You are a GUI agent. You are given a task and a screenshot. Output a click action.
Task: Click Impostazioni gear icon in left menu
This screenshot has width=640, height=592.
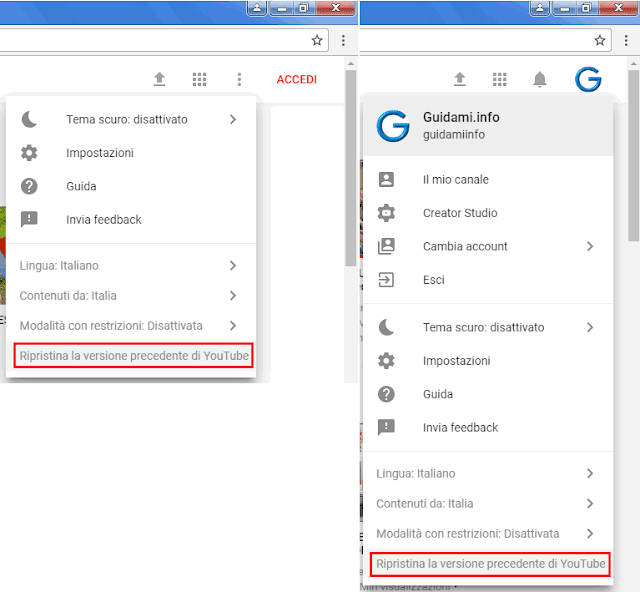tap(29, 153)
